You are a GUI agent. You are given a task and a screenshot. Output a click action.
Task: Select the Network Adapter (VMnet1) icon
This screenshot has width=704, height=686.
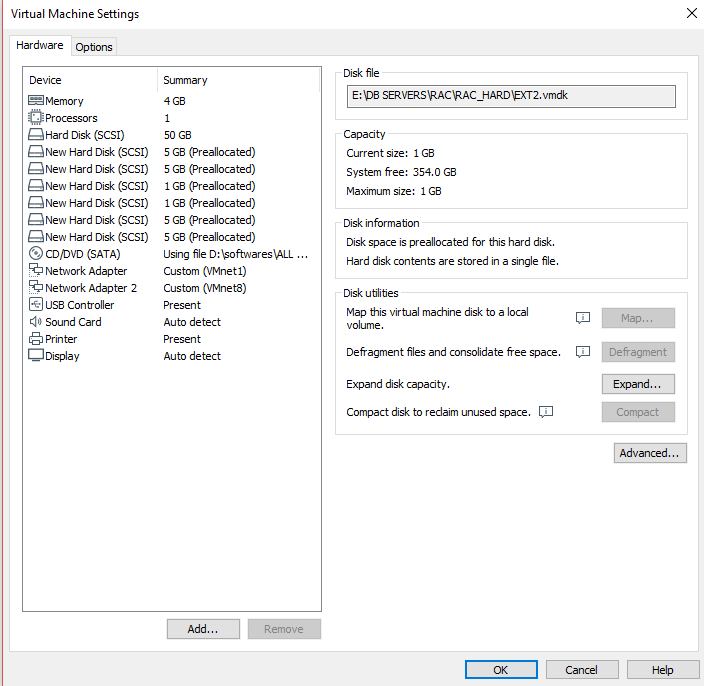click(x=36, y=270)
